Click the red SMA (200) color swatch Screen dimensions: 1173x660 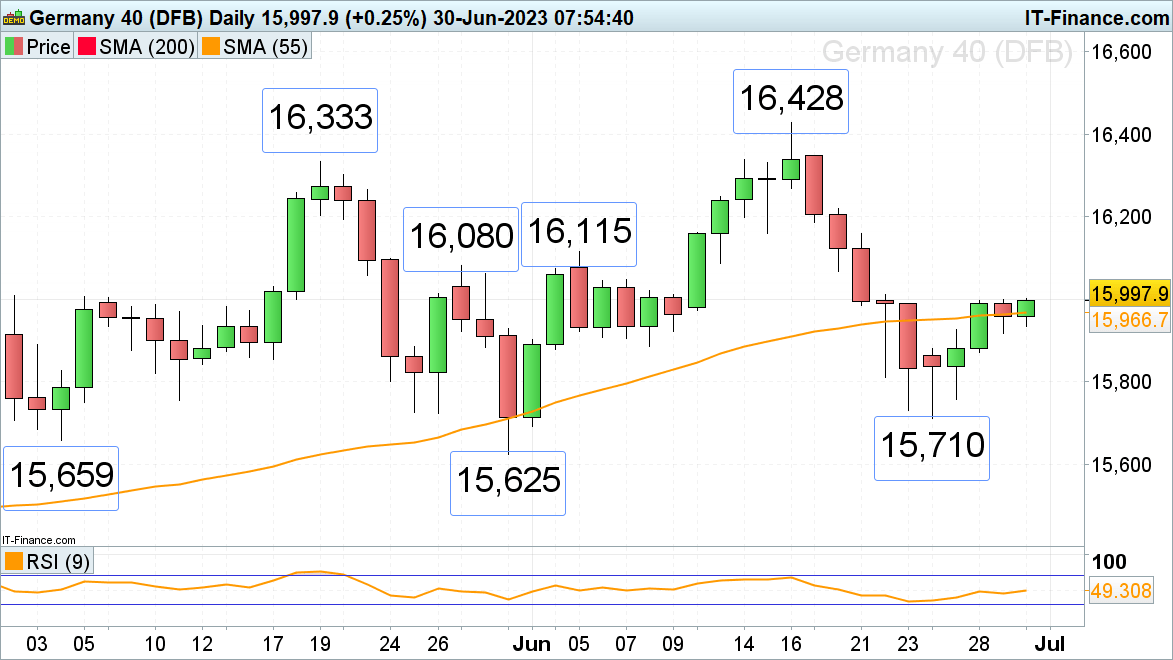coord(87,46)
